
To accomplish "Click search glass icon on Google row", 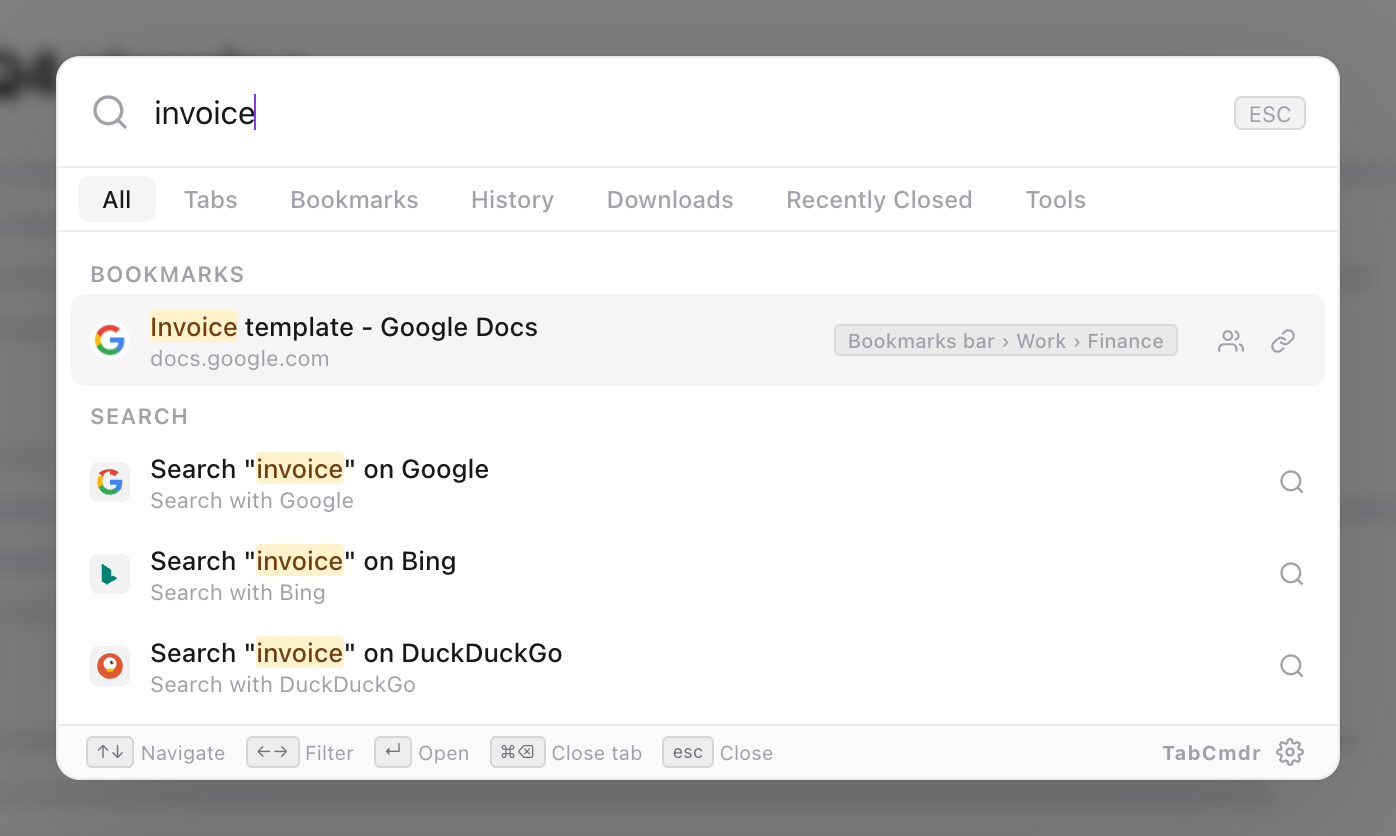I will click(1292, 482).
